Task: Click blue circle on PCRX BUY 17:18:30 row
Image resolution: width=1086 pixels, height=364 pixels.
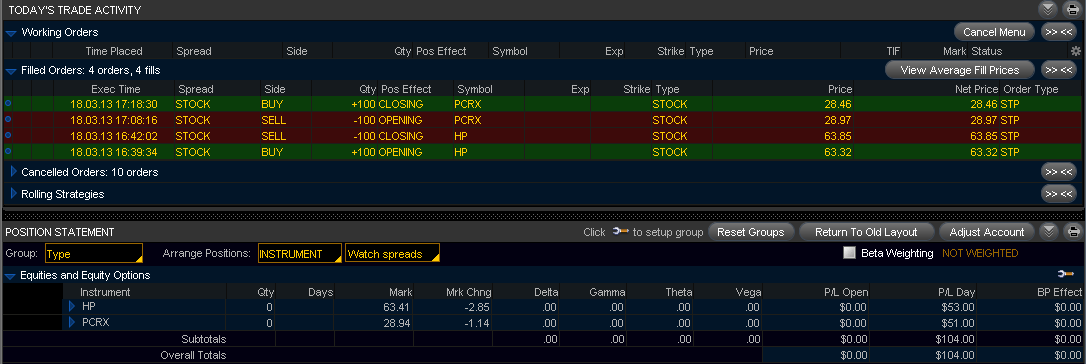Action: [x=8, y=103]
